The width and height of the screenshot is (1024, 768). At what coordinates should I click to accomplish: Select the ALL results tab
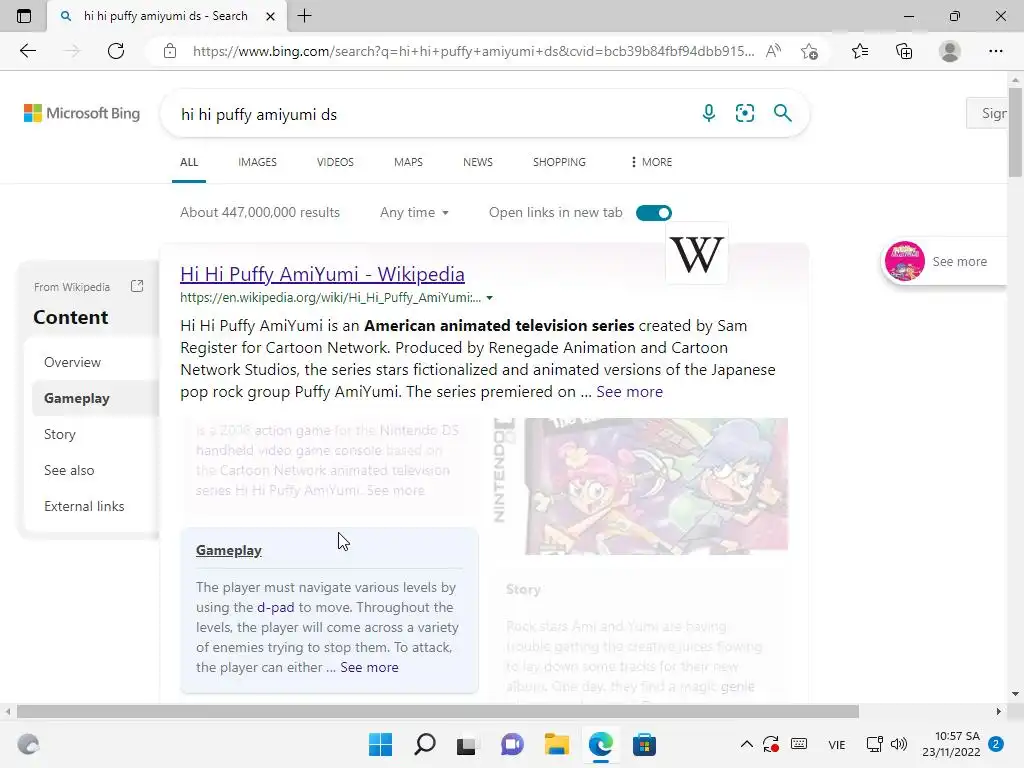(189, 162)
